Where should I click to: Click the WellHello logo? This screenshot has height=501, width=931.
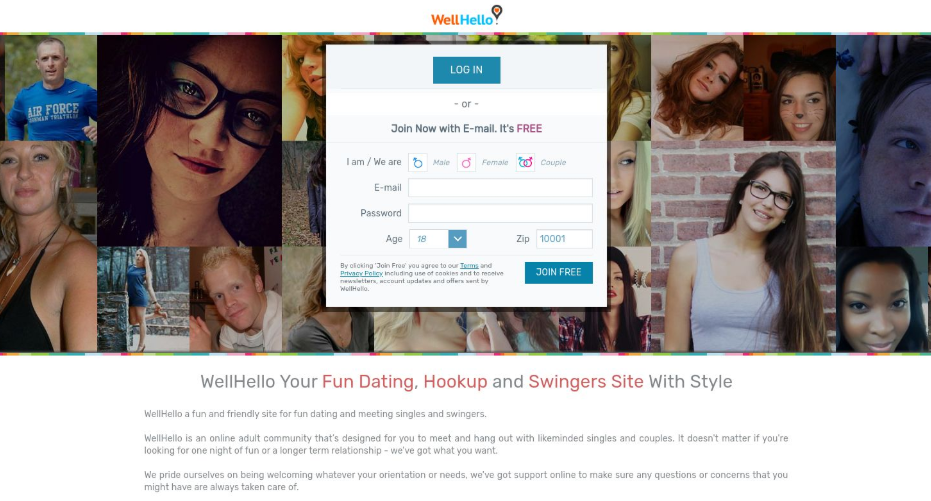click(467, 16)
